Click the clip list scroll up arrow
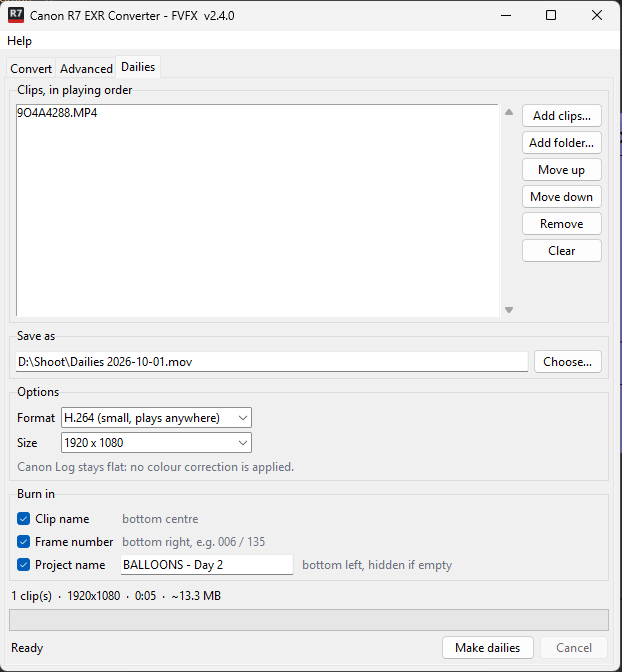 tap(509, 112)
